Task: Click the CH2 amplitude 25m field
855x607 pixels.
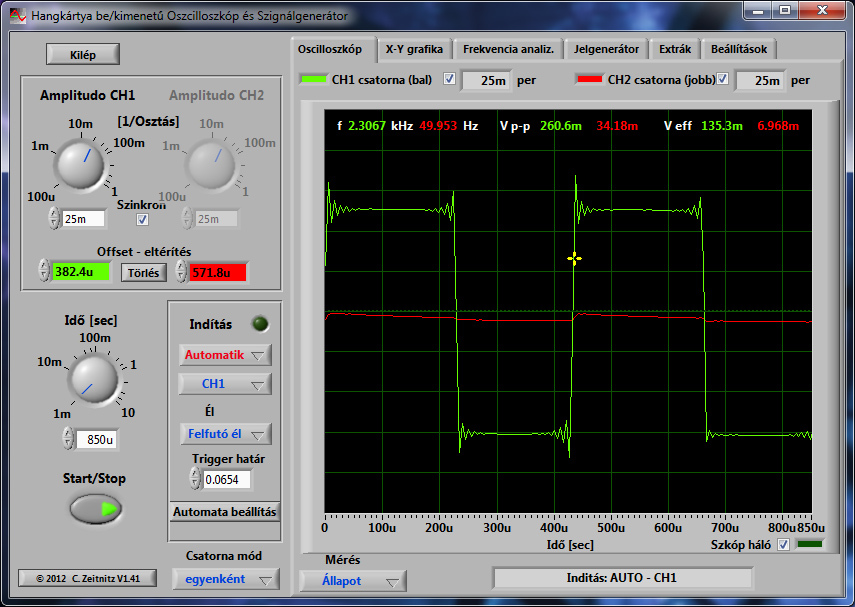Action: [216, 219]
